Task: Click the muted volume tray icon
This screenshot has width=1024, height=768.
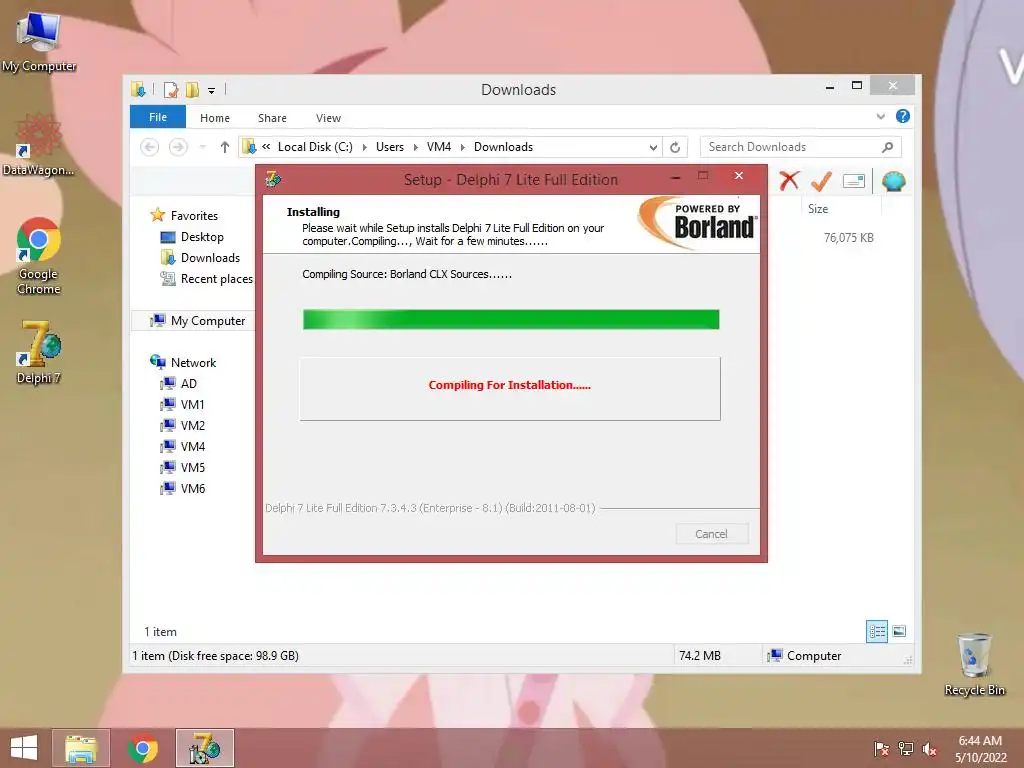Action: pos(930,748)
